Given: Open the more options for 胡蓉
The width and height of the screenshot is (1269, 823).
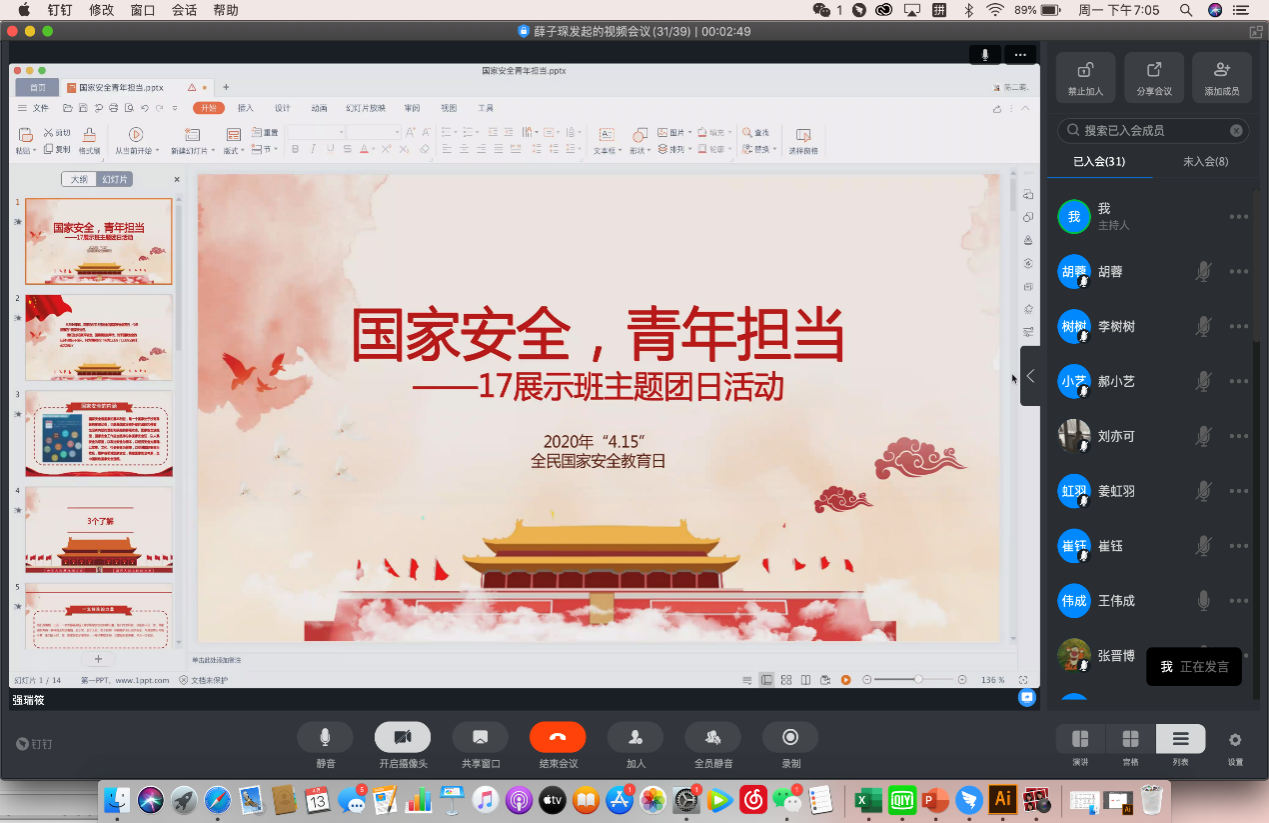Looking at the screenshot, I should click(x=1239, y=271).
